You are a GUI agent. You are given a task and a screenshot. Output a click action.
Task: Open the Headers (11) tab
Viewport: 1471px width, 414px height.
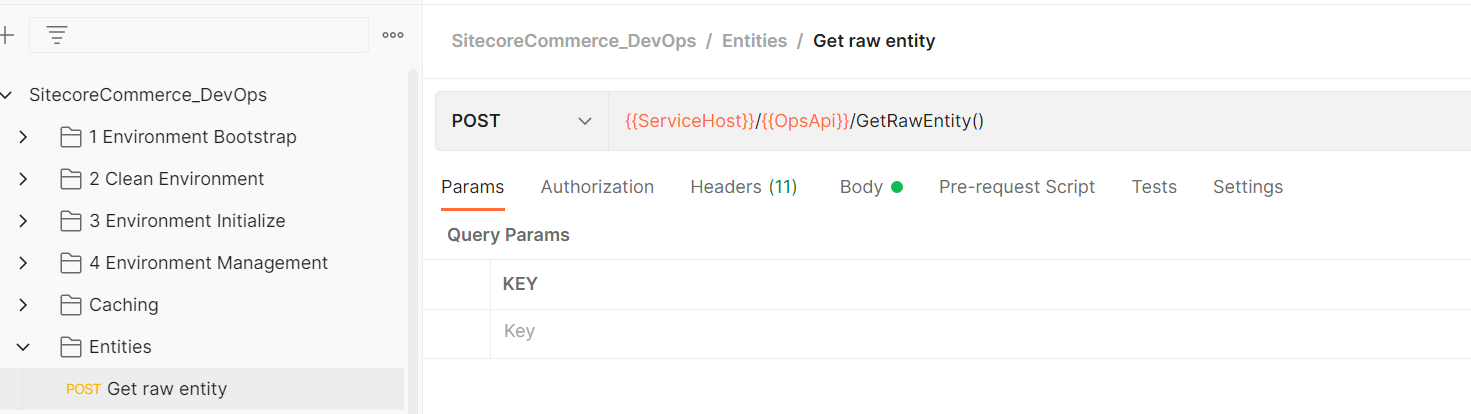coord(744,187)
